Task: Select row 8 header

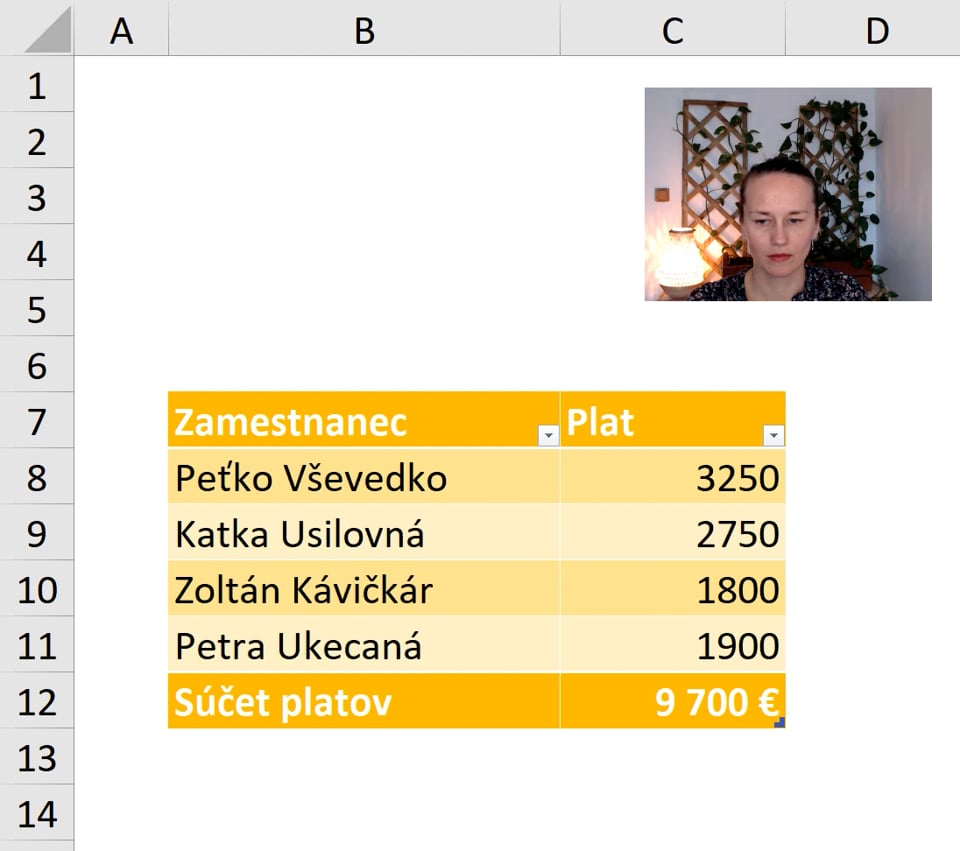Action: [x=37, y=476]
